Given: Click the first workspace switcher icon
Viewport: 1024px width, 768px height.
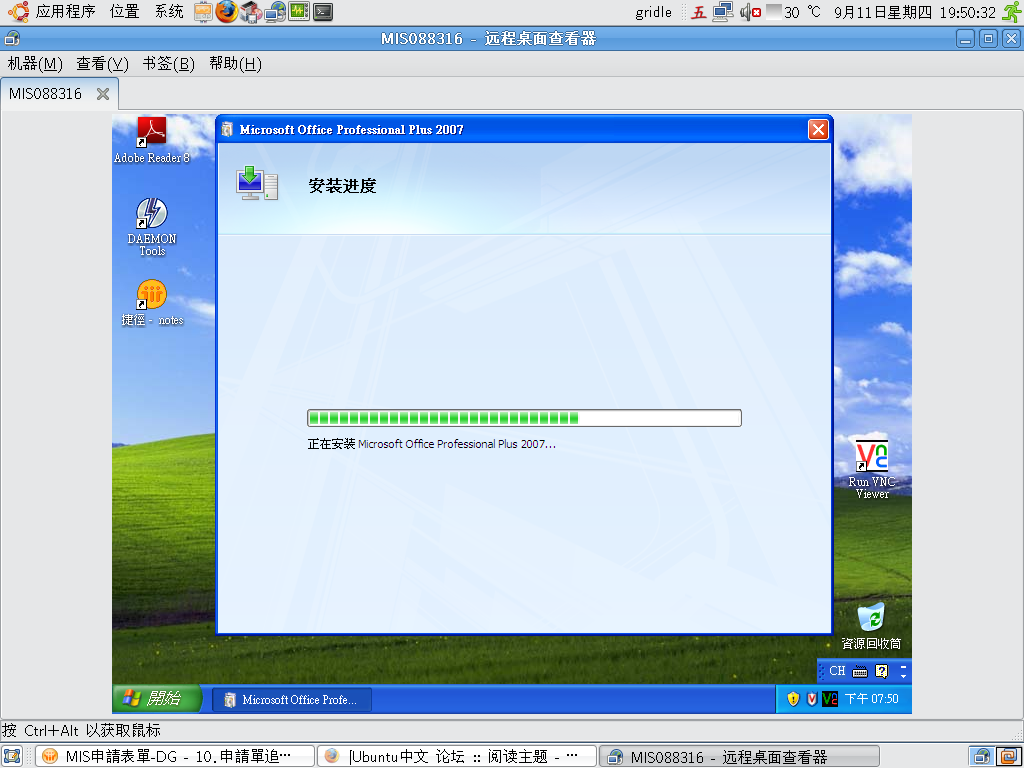Looking at the screenshot, I should tap(981, 756).
